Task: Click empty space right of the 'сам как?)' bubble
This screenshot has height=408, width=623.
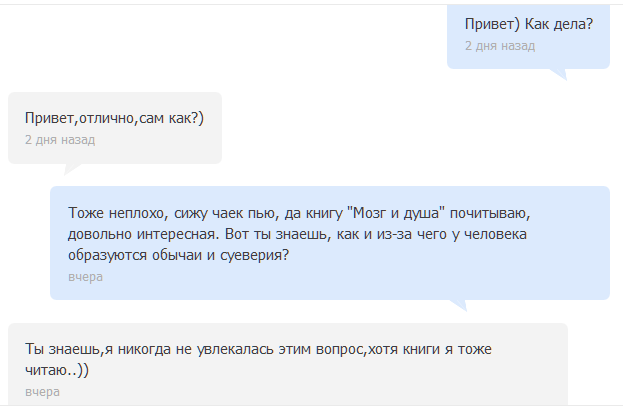Action: [334, 128]
